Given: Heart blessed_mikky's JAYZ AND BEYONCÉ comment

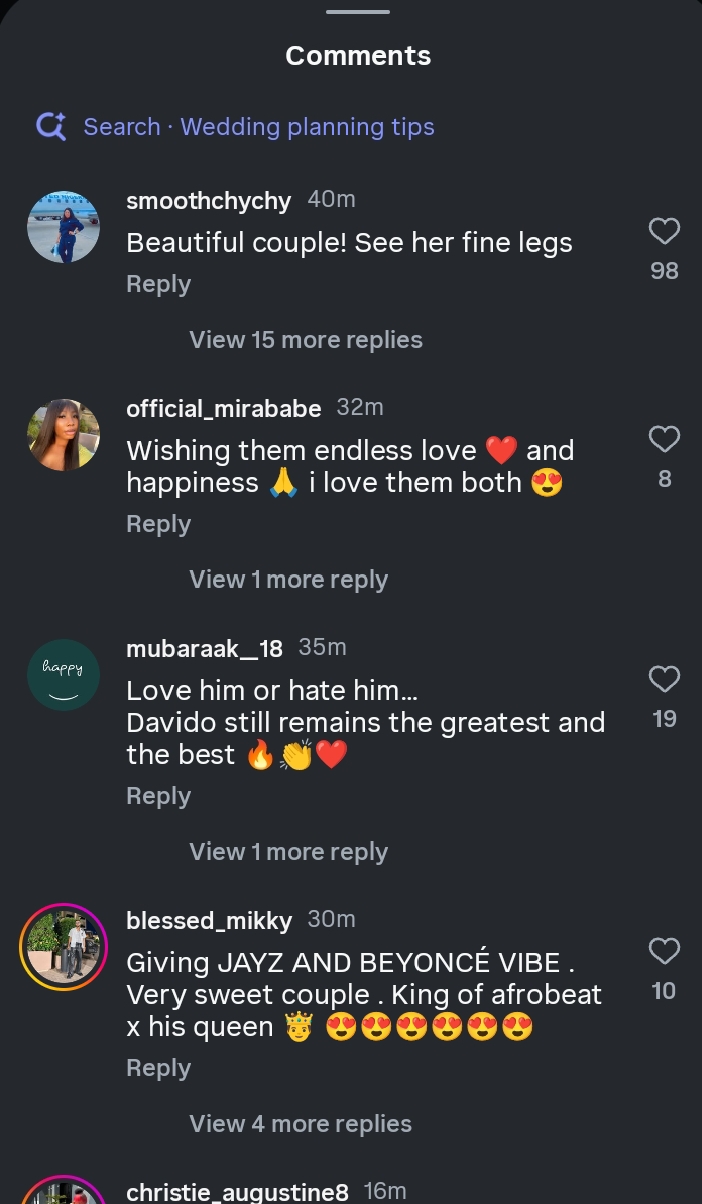Looking at the screenshot, I should pyautogui.click(x=664, y=951).
